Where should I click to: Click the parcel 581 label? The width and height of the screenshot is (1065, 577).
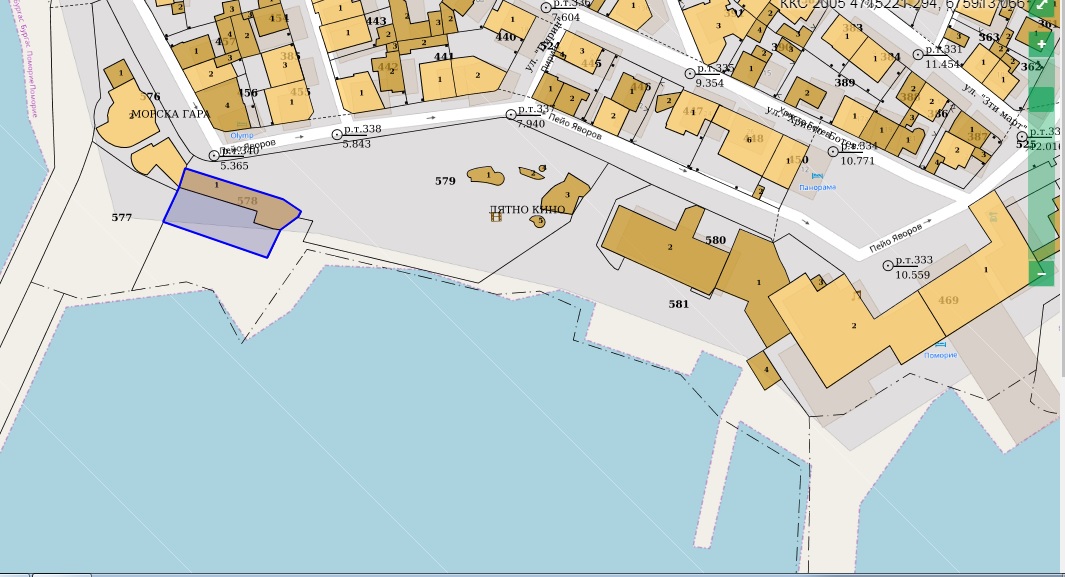pos(679,304)
